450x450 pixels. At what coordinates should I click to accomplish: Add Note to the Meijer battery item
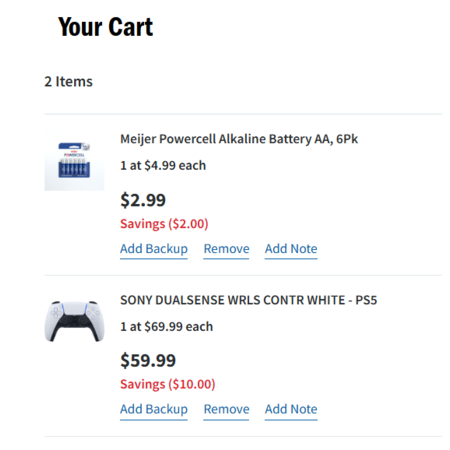pos(291,249)
